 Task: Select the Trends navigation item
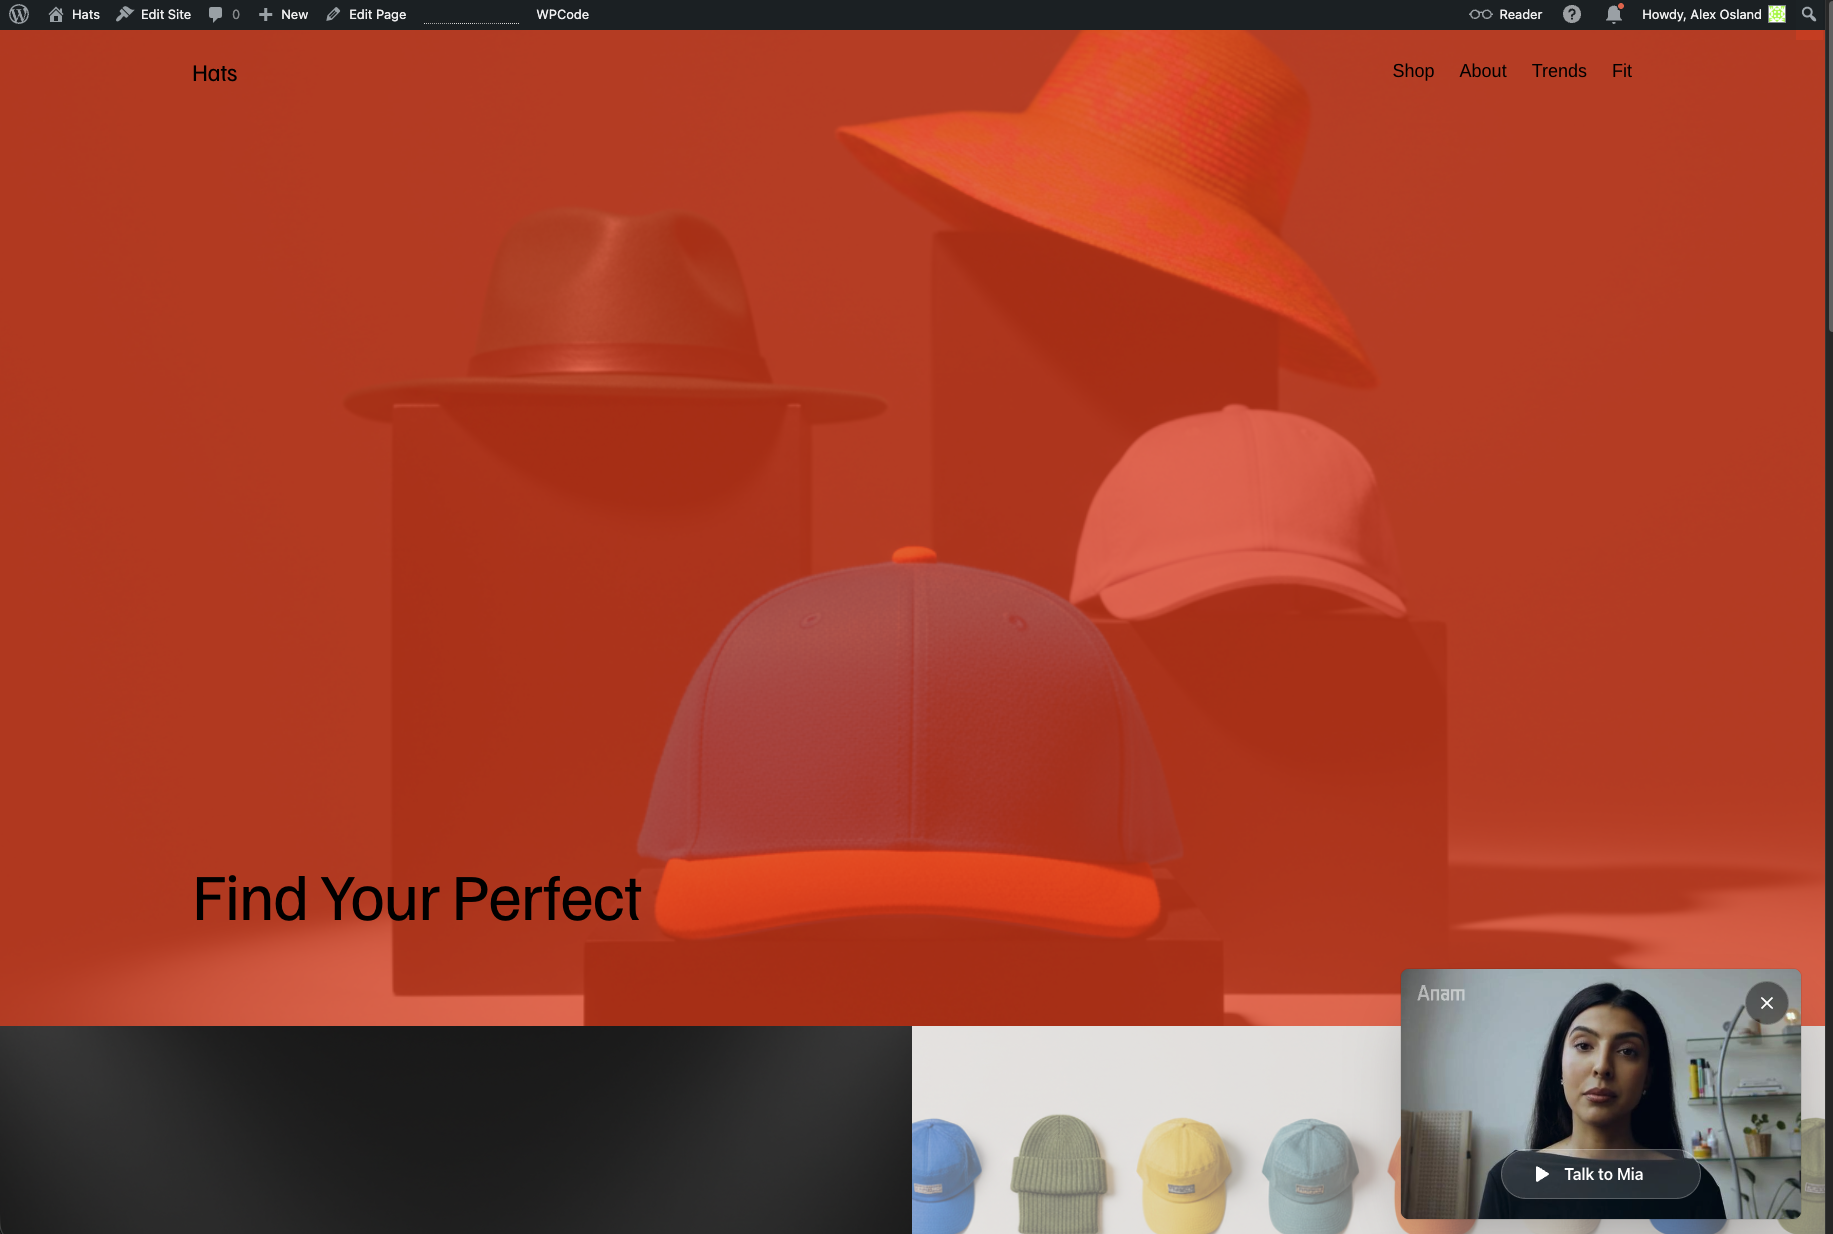pyautogui.click(x=1558, y=71)
